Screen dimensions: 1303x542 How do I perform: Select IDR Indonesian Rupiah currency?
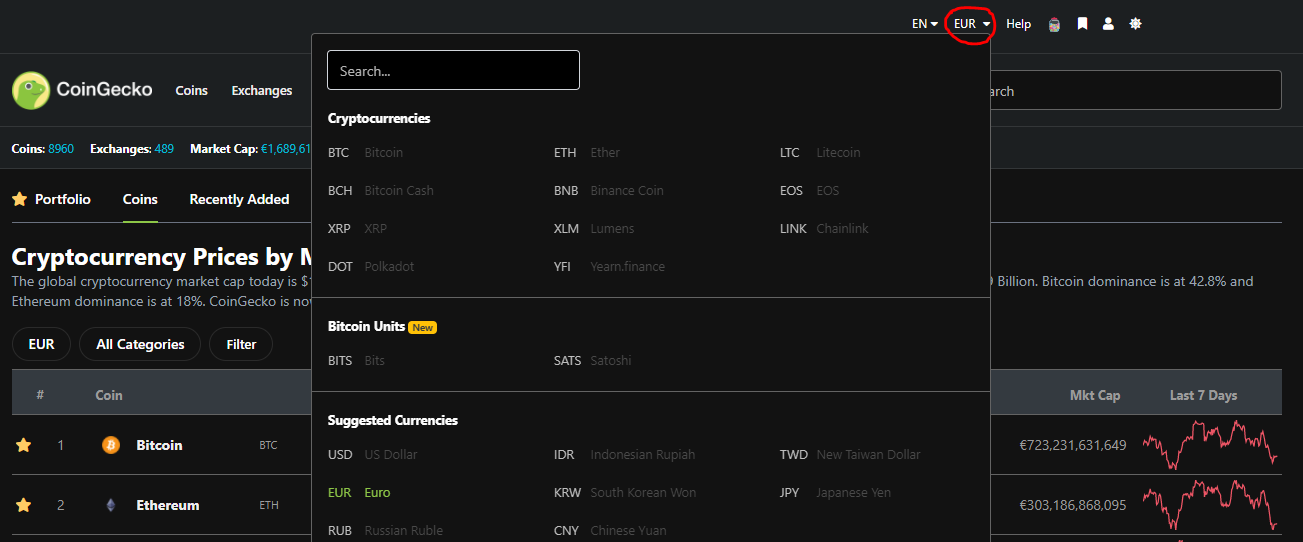tap(624, 455)
